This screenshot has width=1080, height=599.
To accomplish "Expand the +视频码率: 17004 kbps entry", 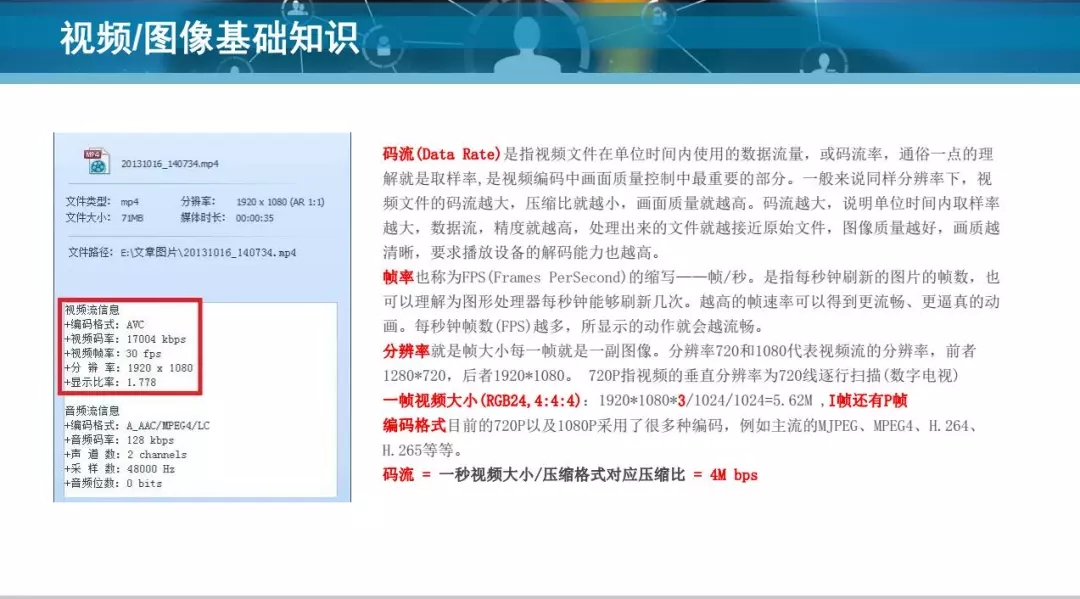I will [125, 339].
